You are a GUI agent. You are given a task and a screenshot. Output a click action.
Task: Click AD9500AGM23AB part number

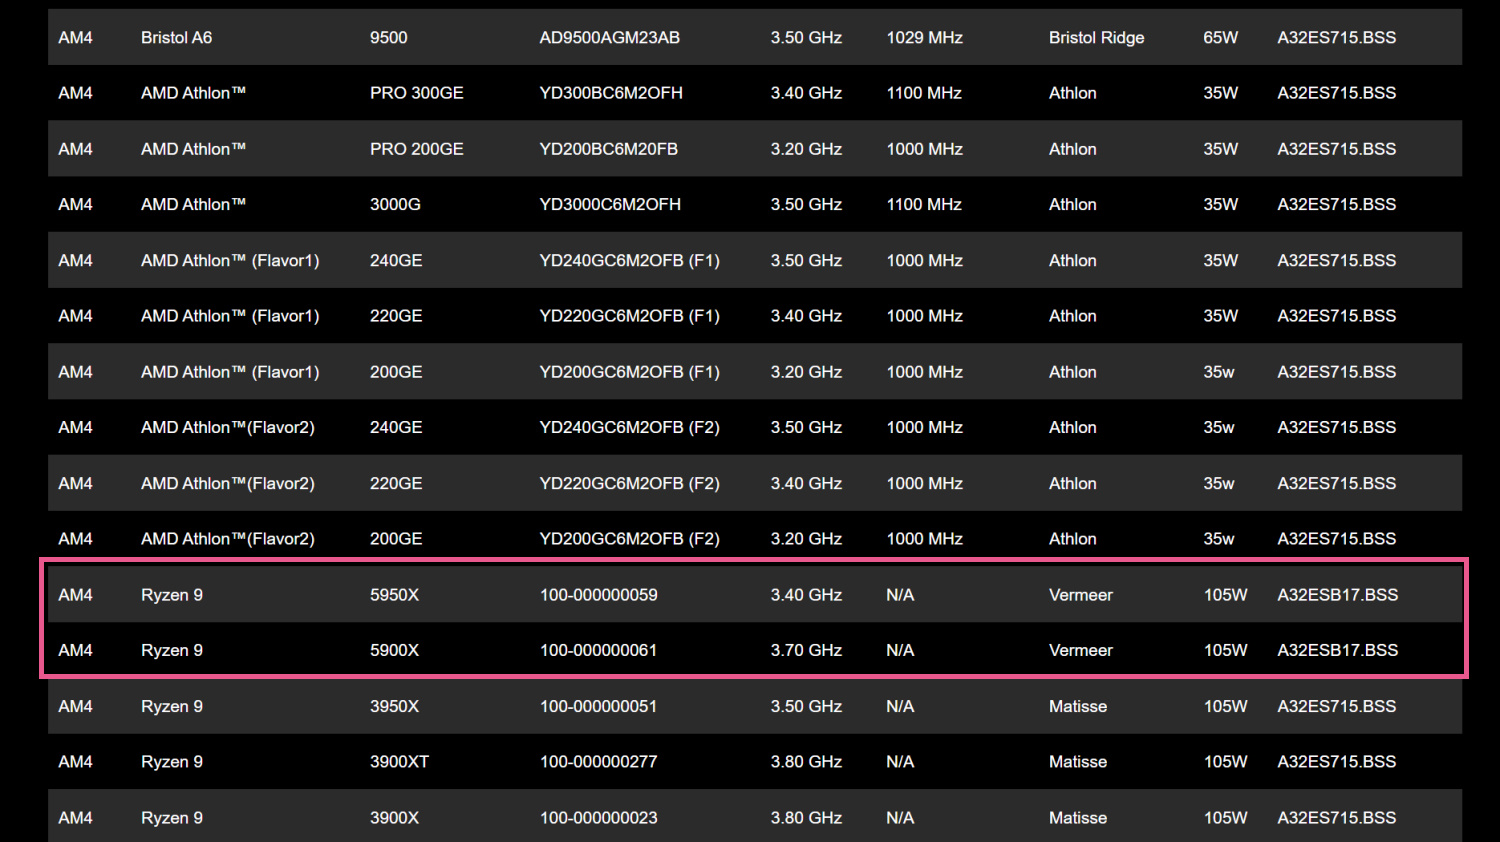[609, 38]
